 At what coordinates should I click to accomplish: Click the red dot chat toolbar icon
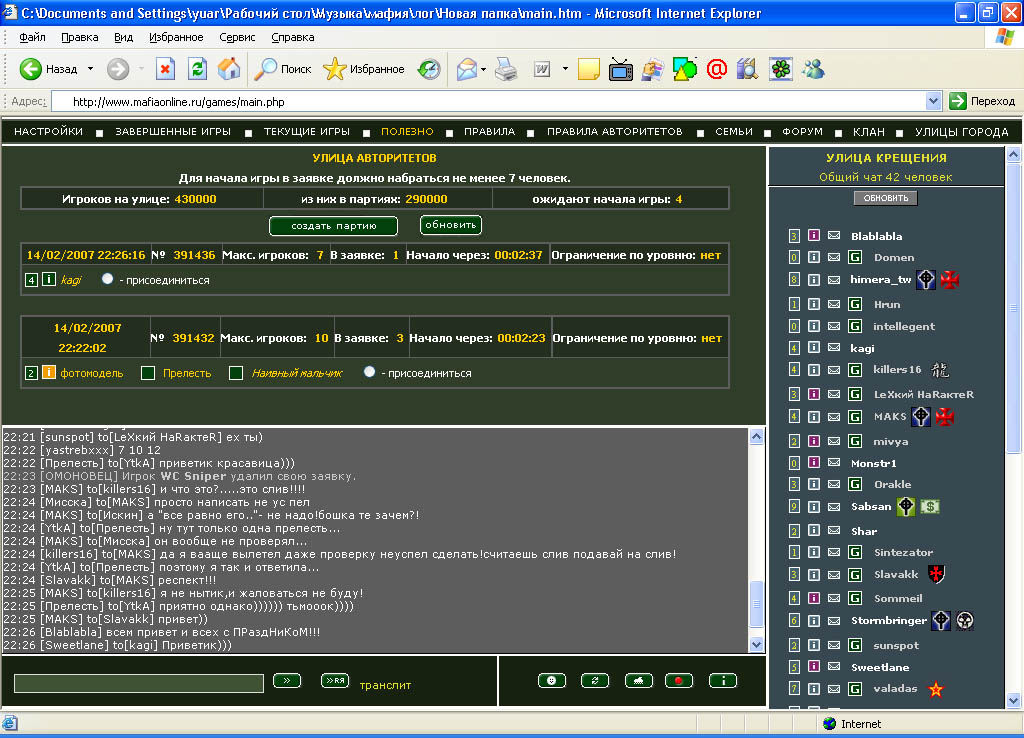pyautogui.click(x=679, y=681)
